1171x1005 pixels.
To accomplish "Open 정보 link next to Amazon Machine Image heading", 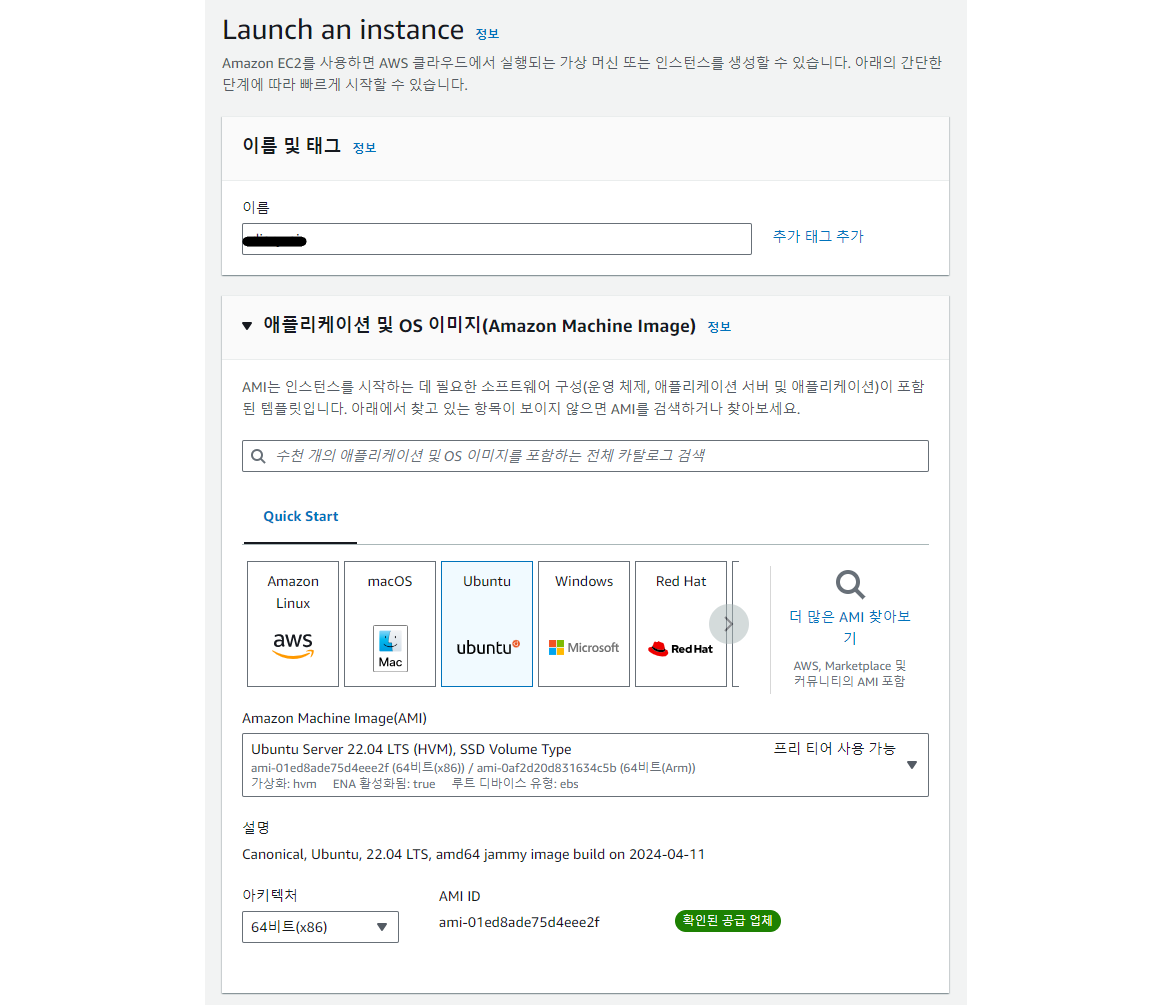I will pyautogui.click(x=718, y=327).
